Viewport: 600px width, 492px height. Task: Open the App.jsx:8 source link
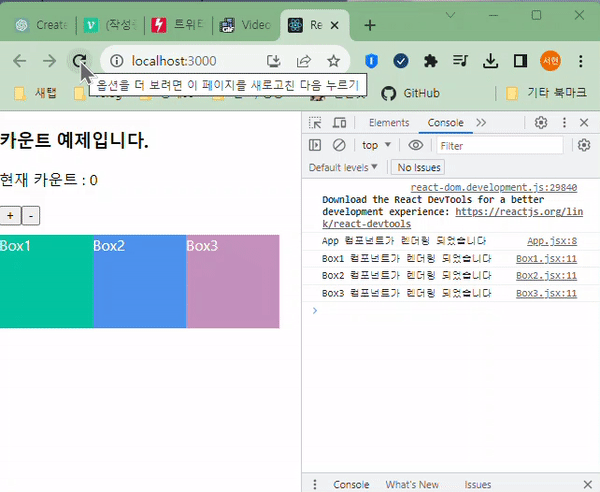[552, 241]
